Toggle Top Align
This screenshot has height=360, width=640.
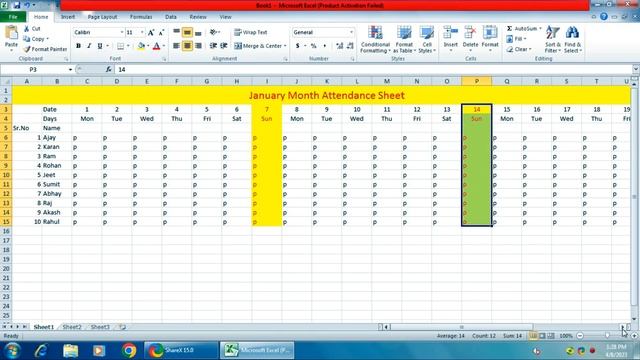176,32
